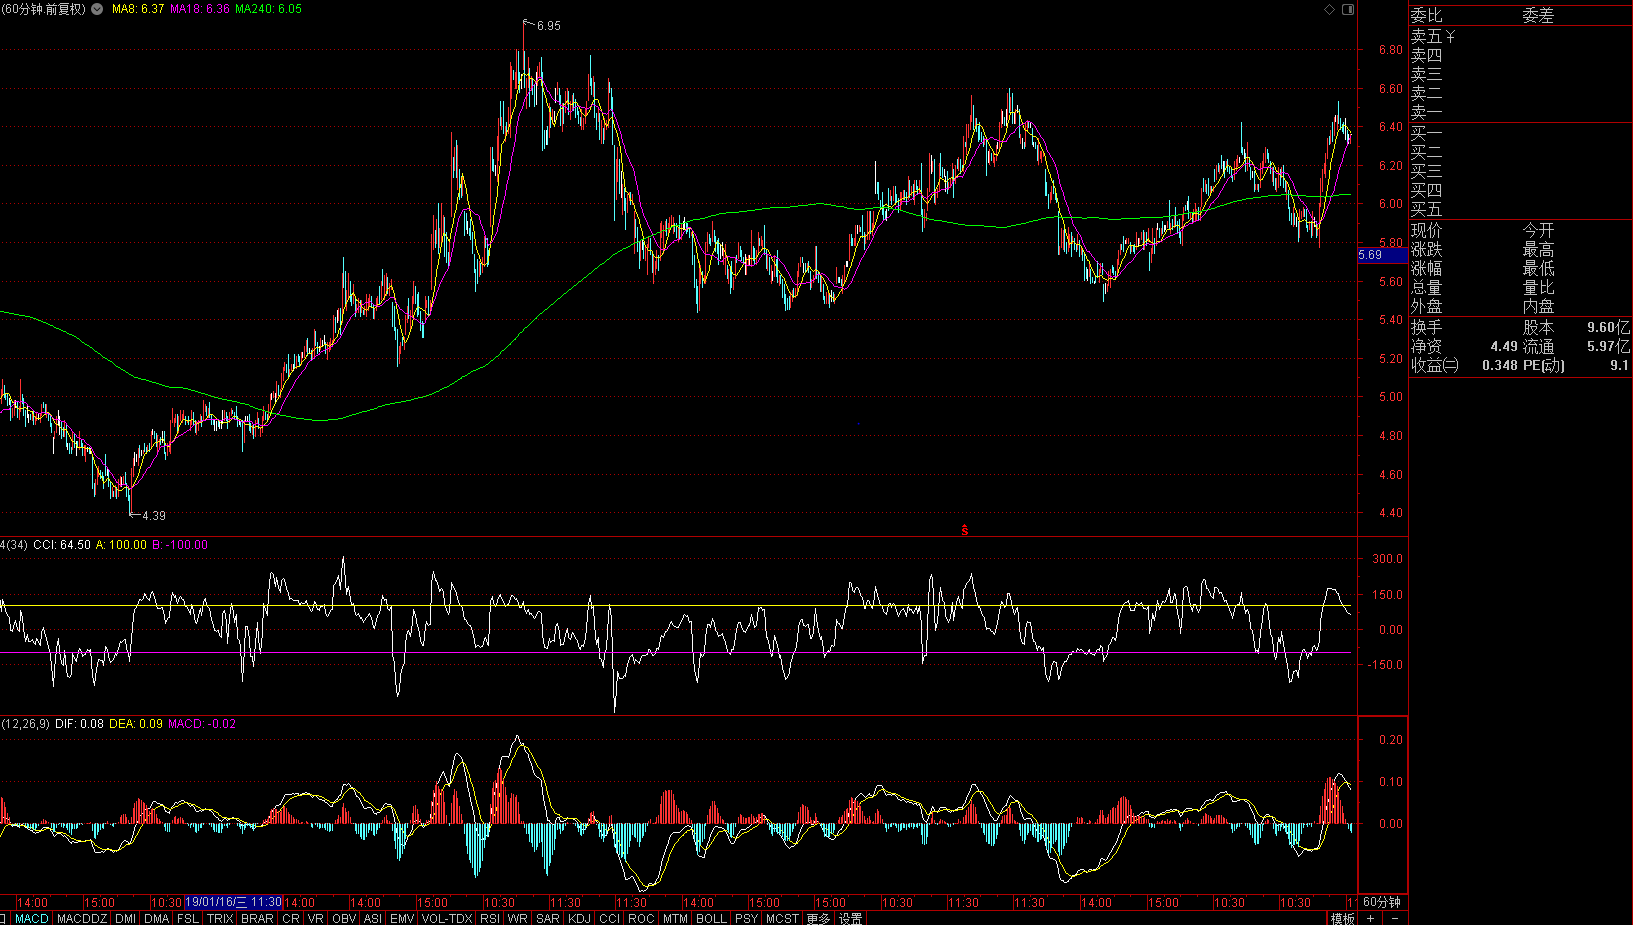The image size is (1633, 925).
Task: Click the MA240: 6.05 label
Action: (268, 9)
